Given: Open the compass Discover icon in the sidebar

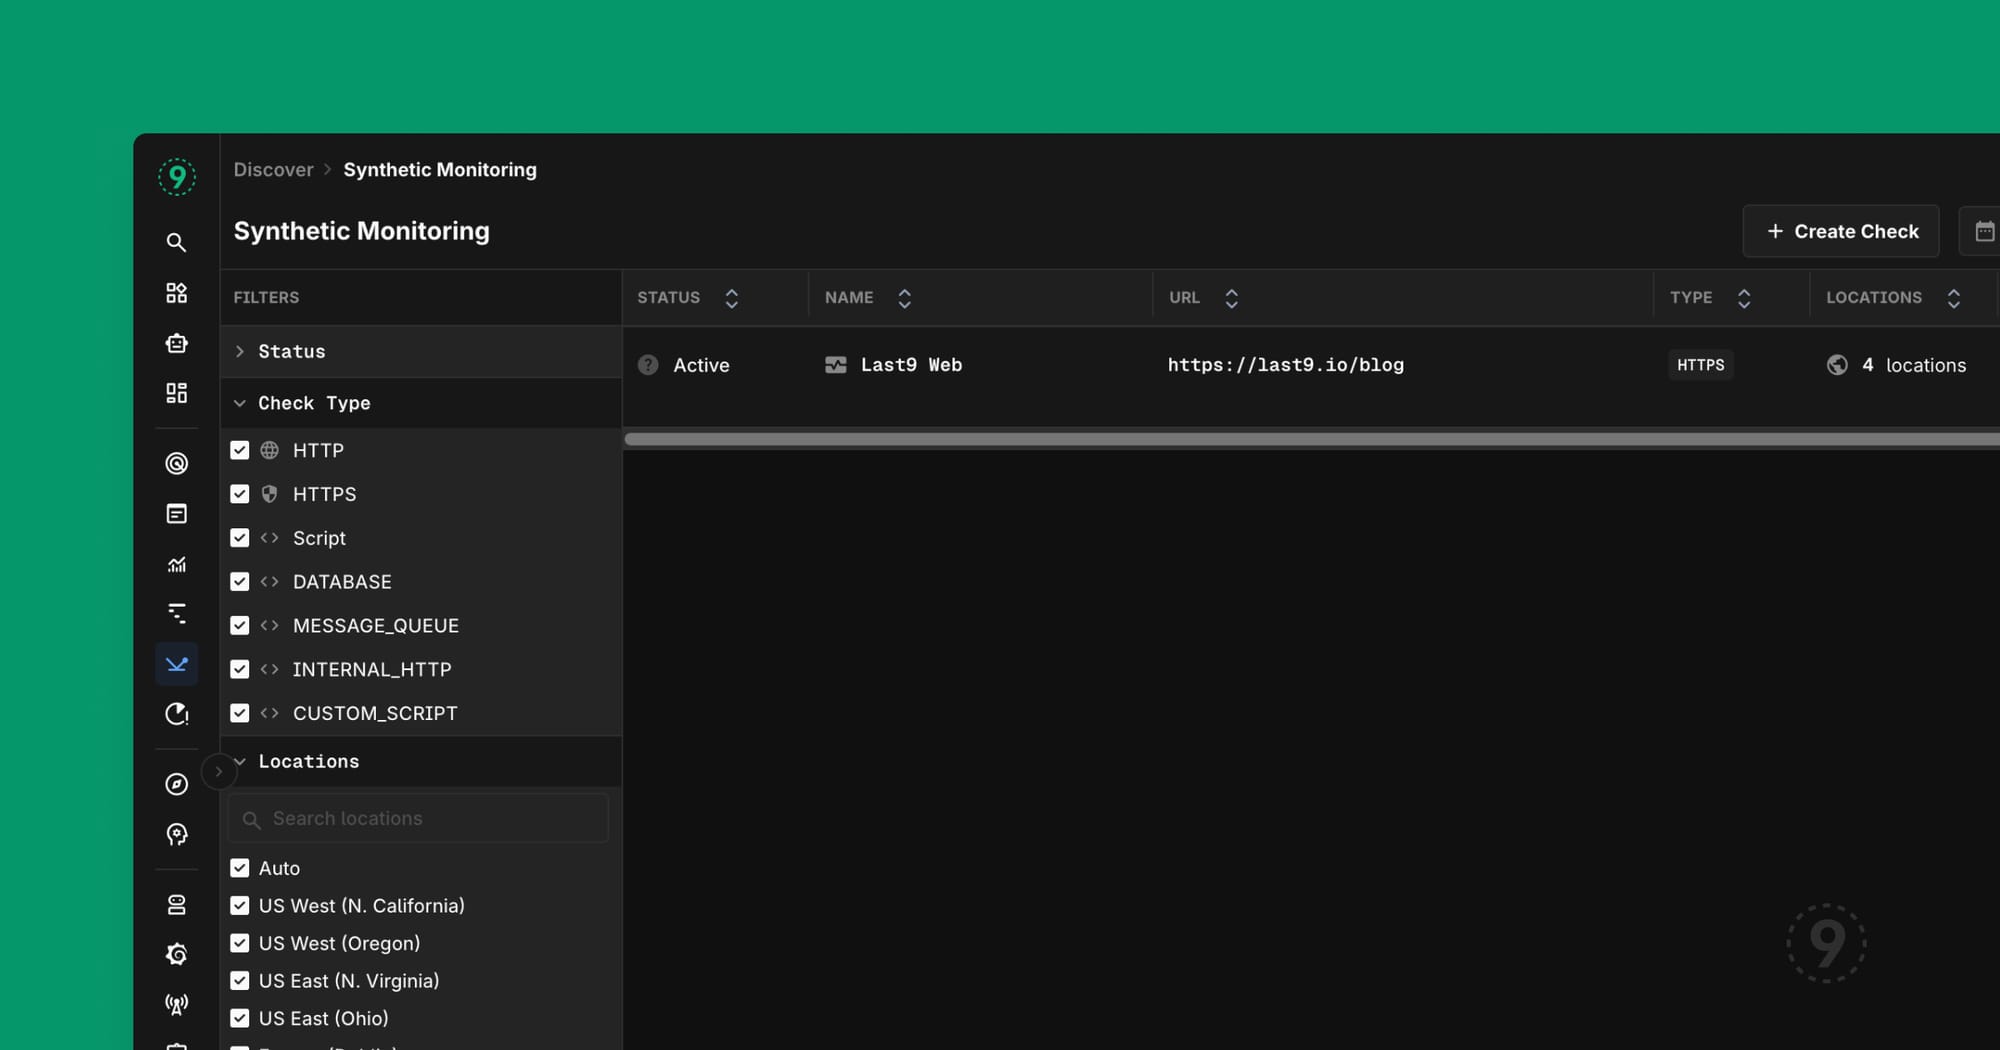Looking at the screenshot, I should [177, 783].
